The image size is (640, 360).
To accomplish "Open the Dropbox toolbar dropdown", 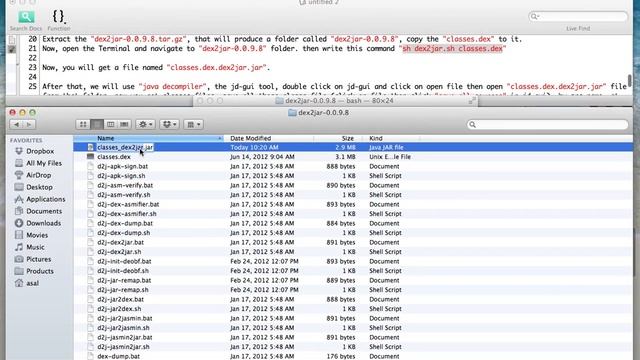I will point(169,124).
